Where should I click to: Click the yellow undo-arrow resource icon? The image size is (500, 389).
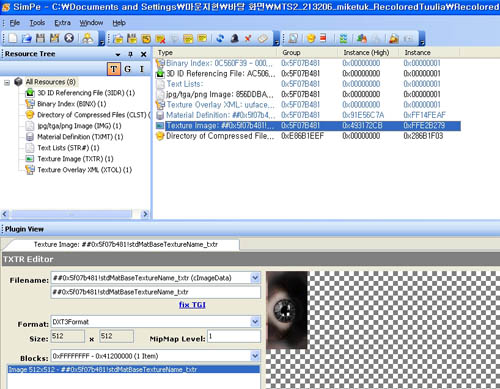tap(146, 39)
